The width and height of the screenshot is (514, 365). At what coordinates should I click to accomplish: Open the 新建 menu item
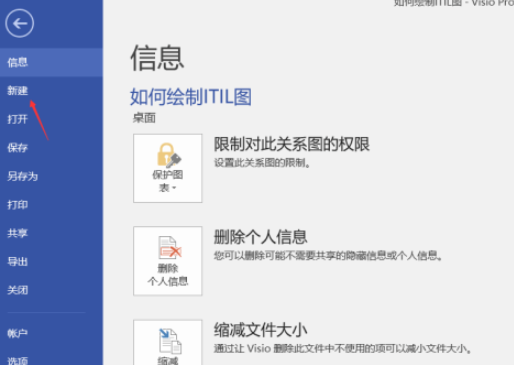(51, 91)
